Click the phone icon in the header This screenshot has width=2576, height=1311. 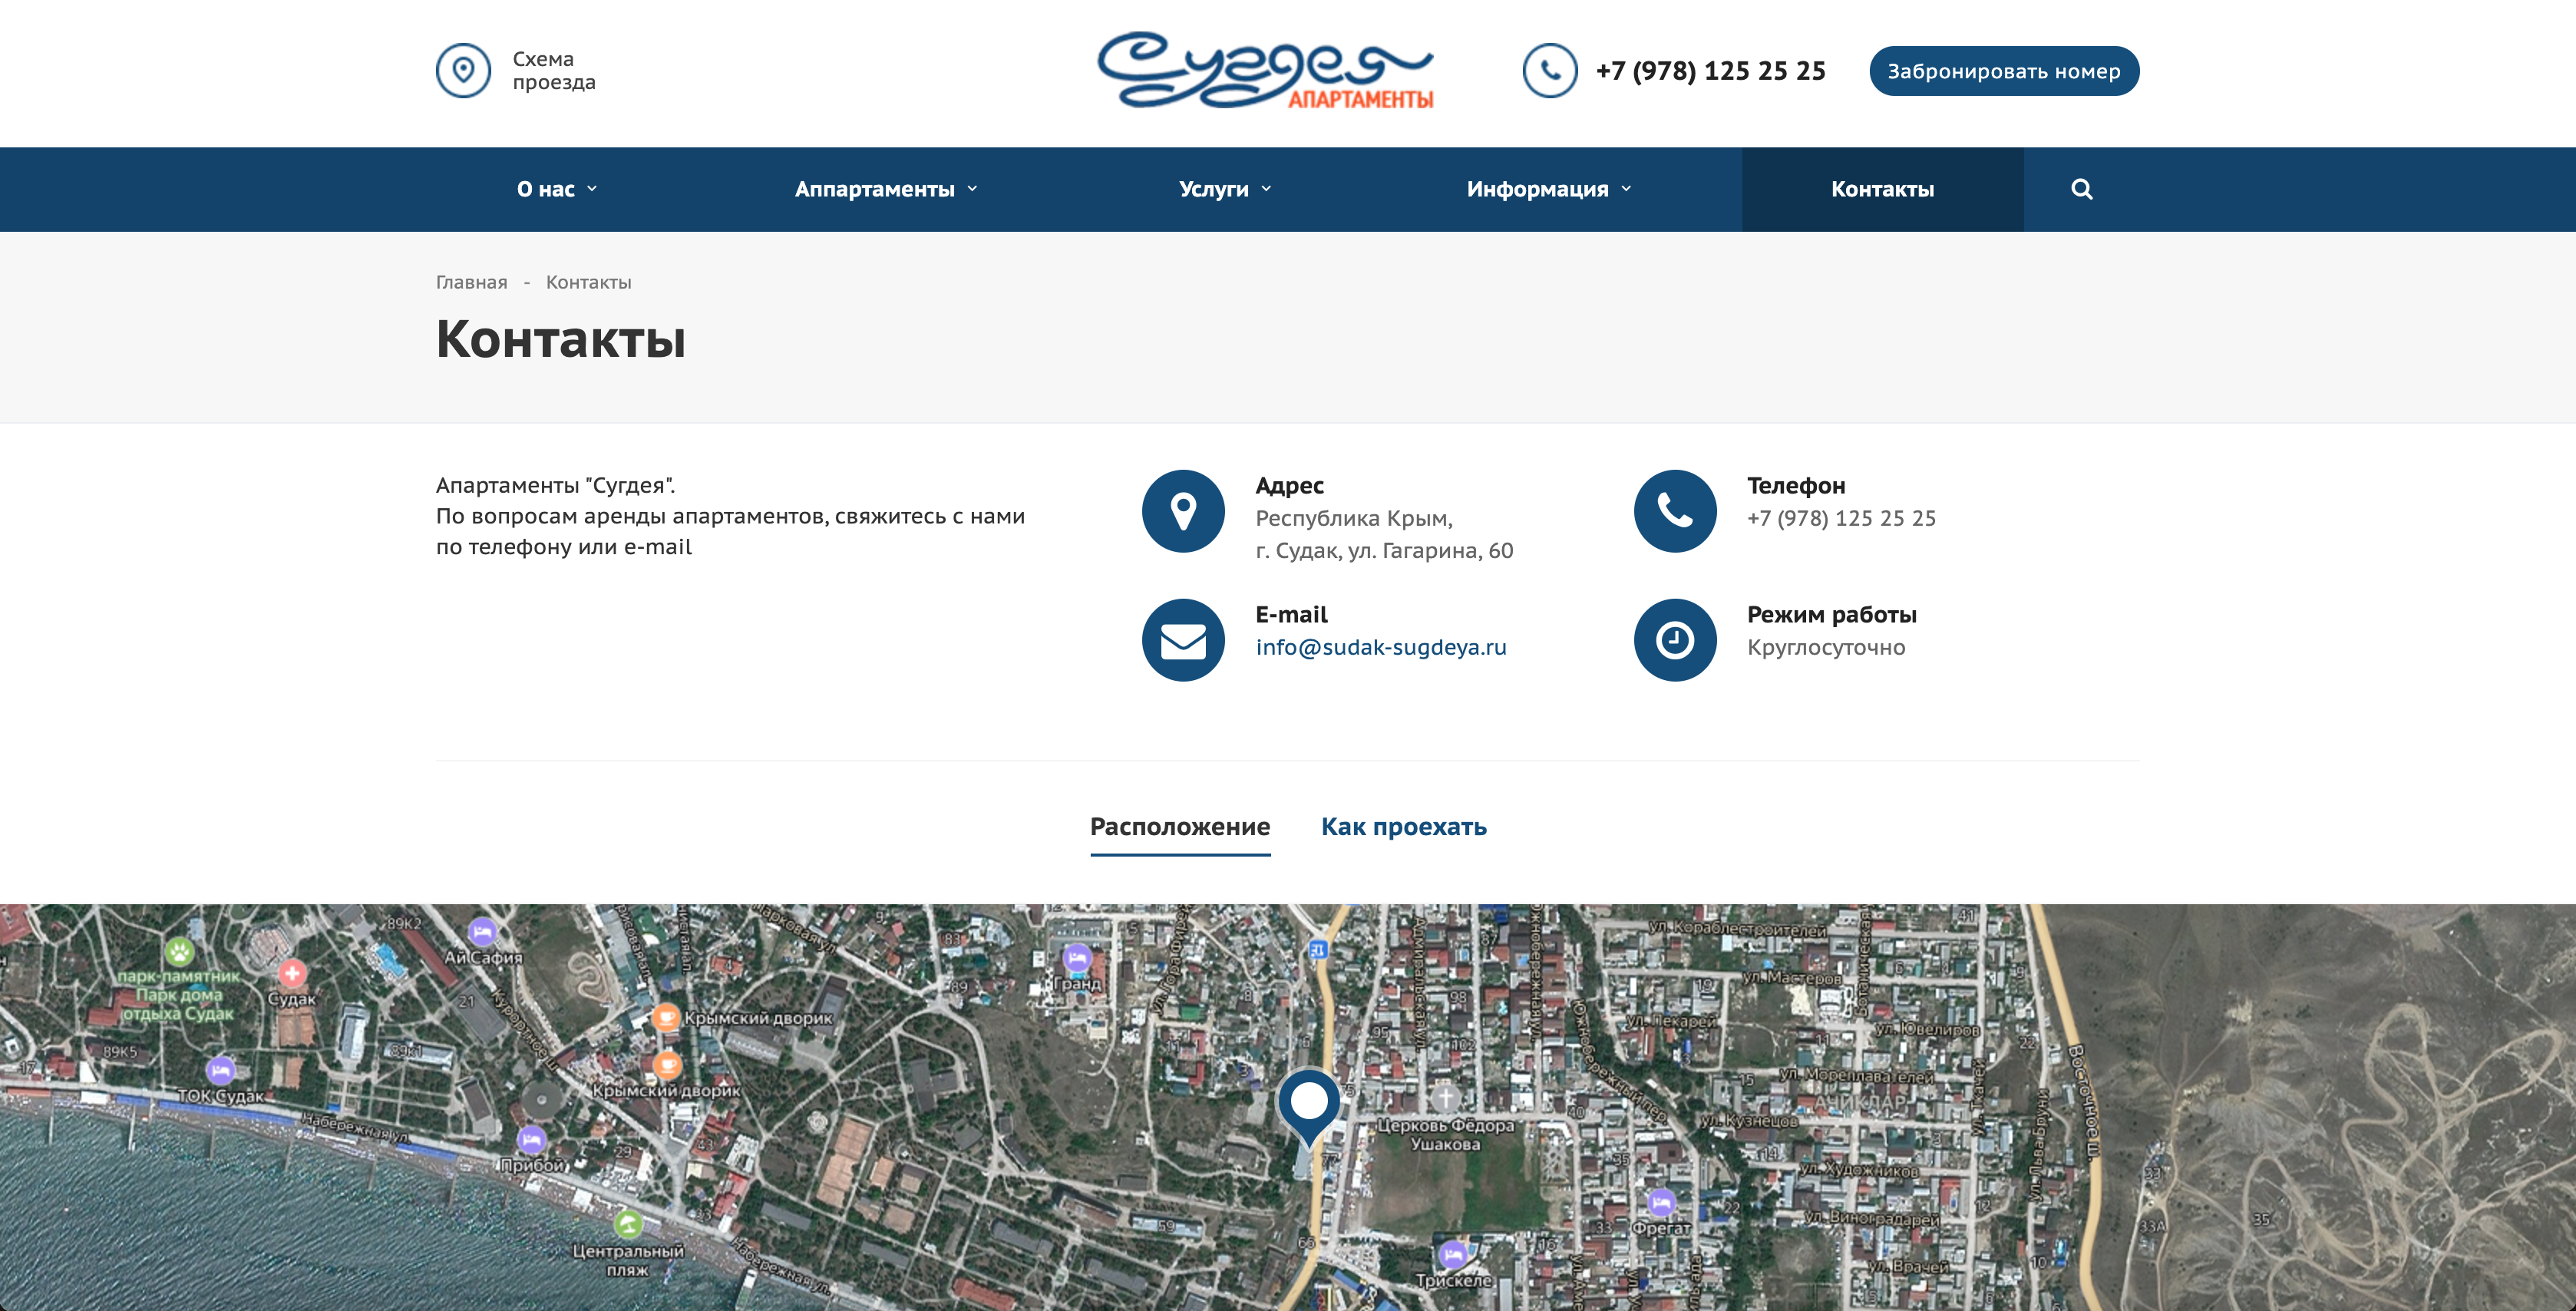[x=1549, y=71]
